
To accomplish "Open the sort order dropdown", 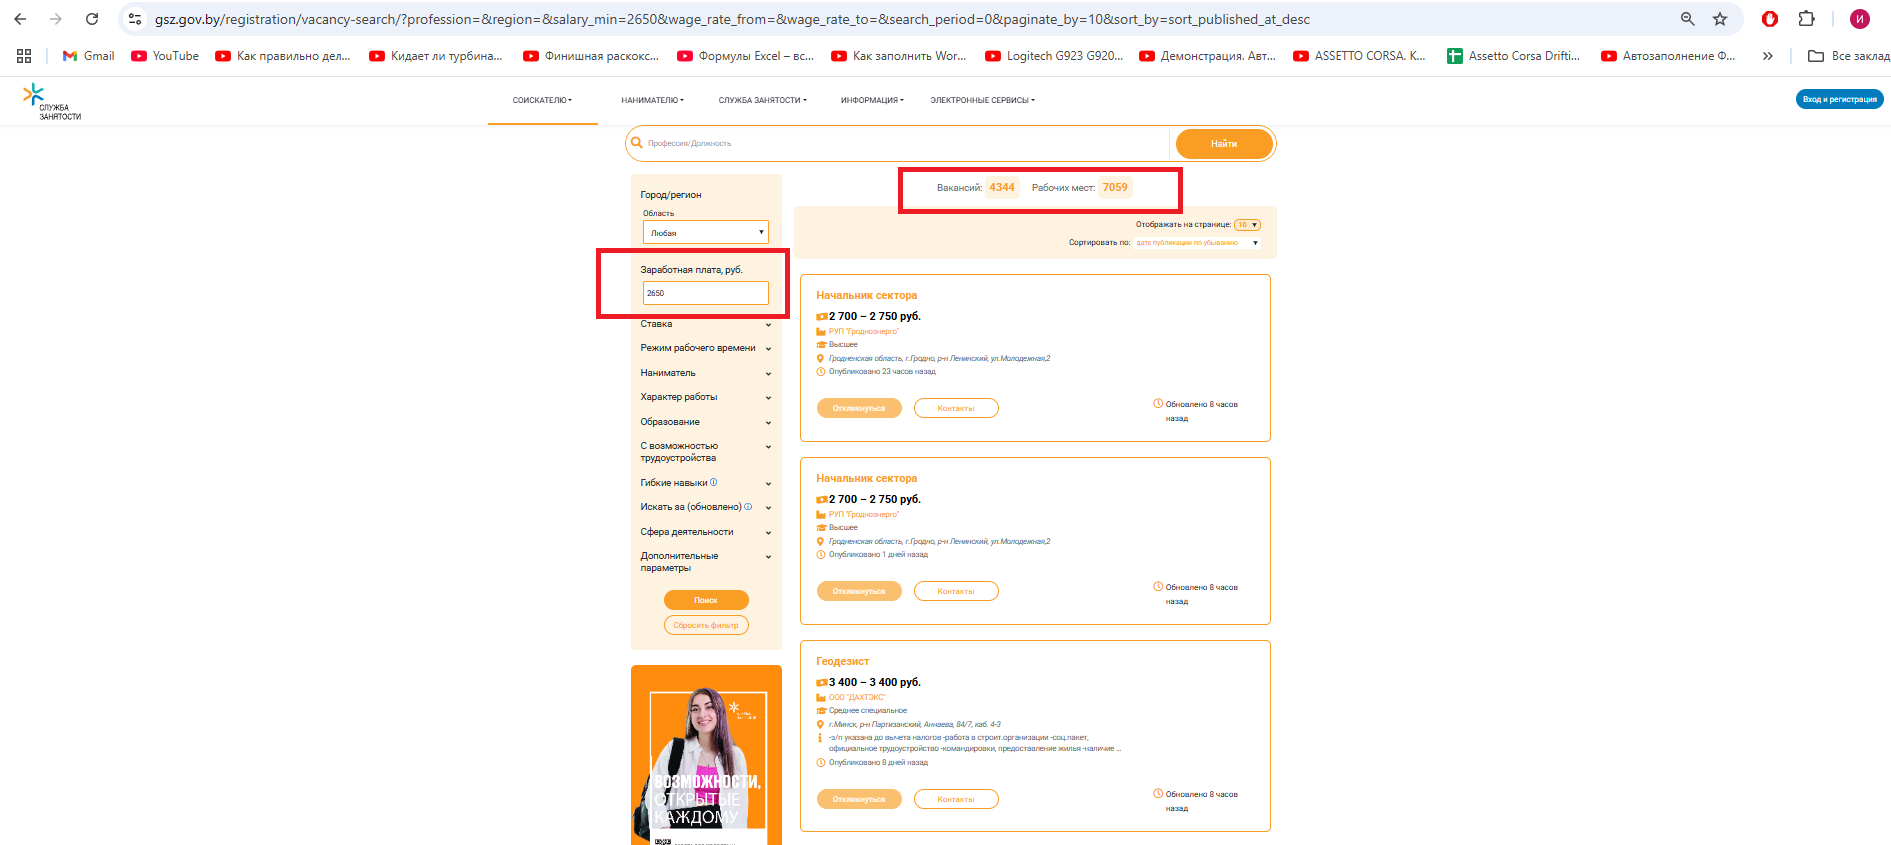I will tap(1196, 243).
